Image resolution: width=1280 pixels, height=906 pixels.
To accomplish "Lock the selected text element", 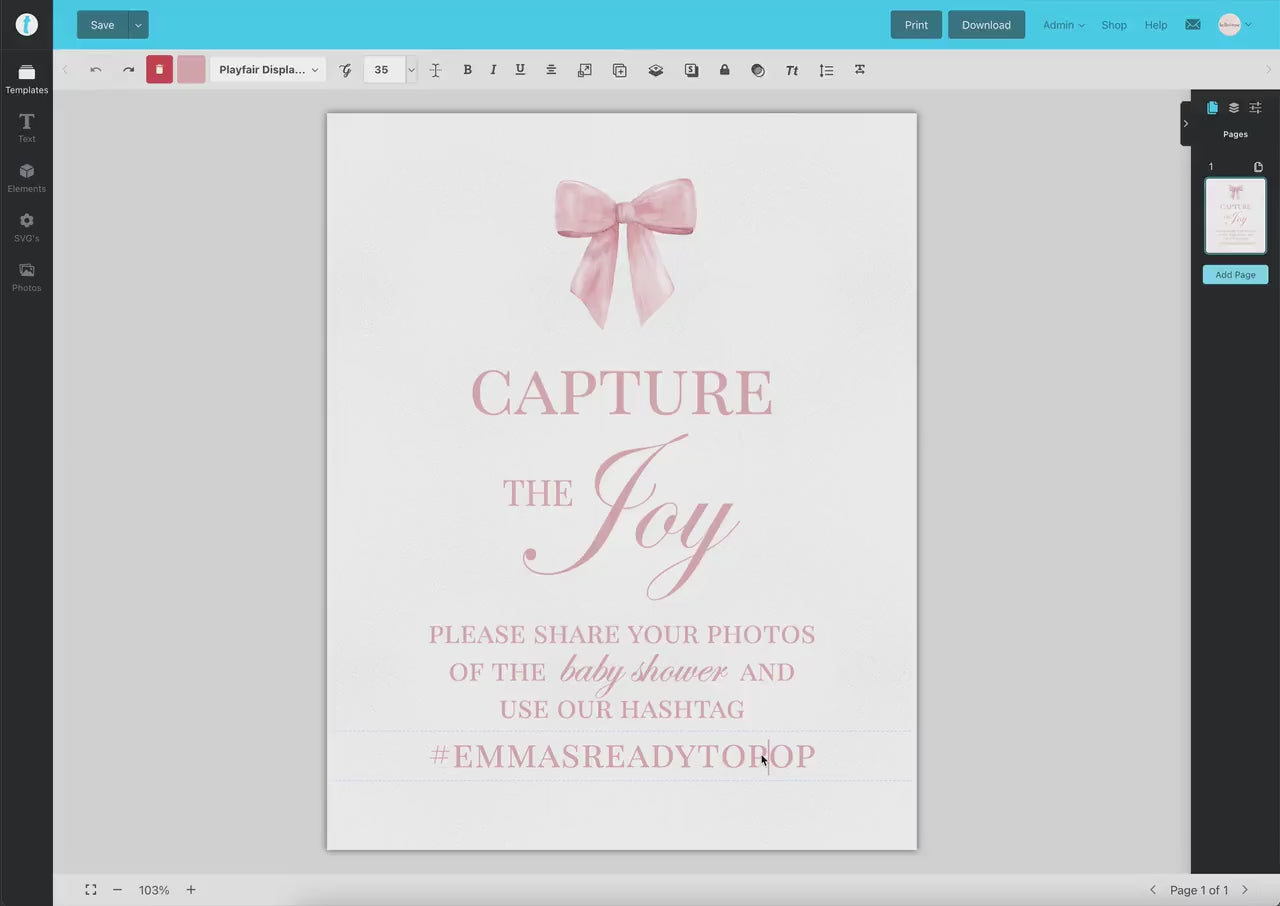I will coord(725,70).
